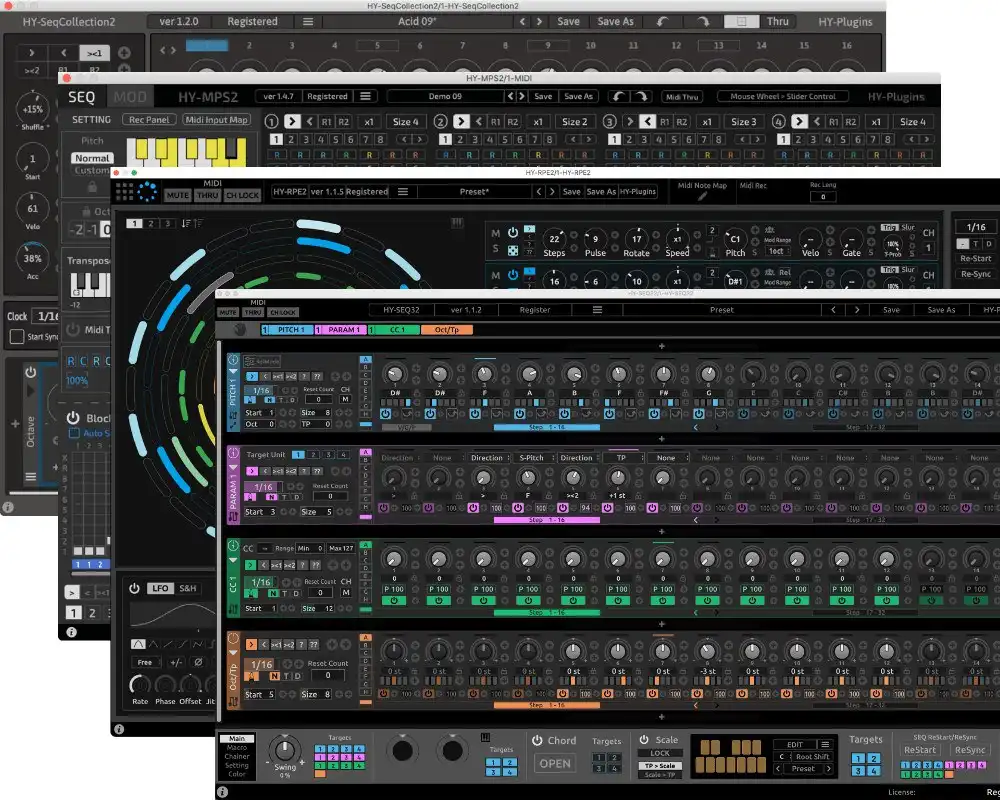
Task: Click the undo arrow in HY-MPS2 header
Action: (618, 96)
